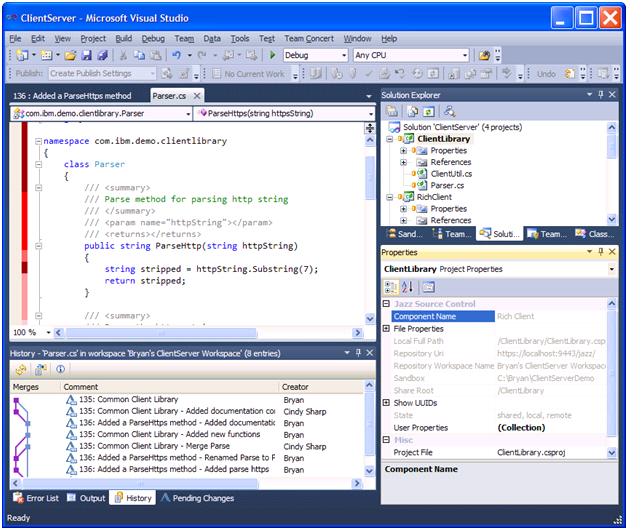Open the com.ibm.demo.clientlibrary.Parser type dropdown
The image size is (628, 530).
point(188,114)
